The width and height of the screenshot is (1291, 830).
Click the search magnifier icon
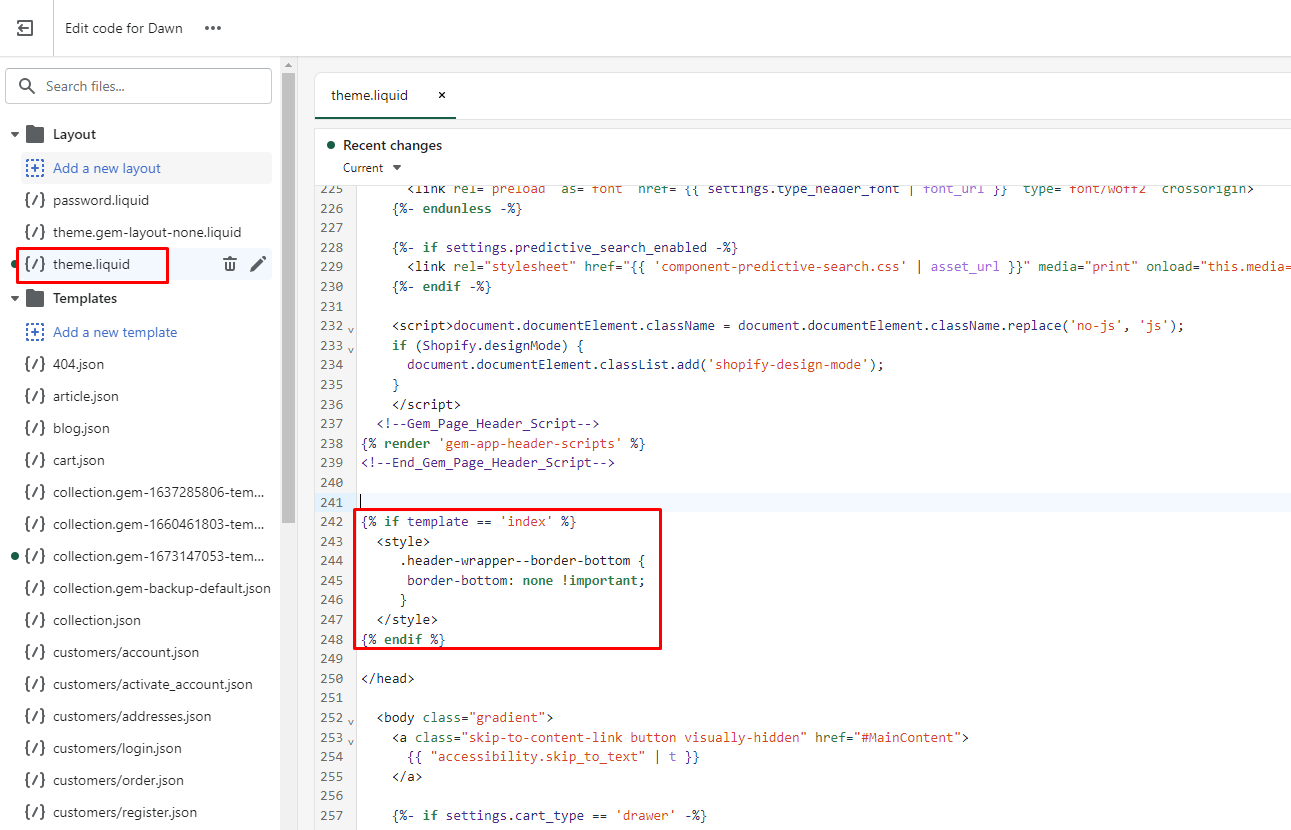27,86
